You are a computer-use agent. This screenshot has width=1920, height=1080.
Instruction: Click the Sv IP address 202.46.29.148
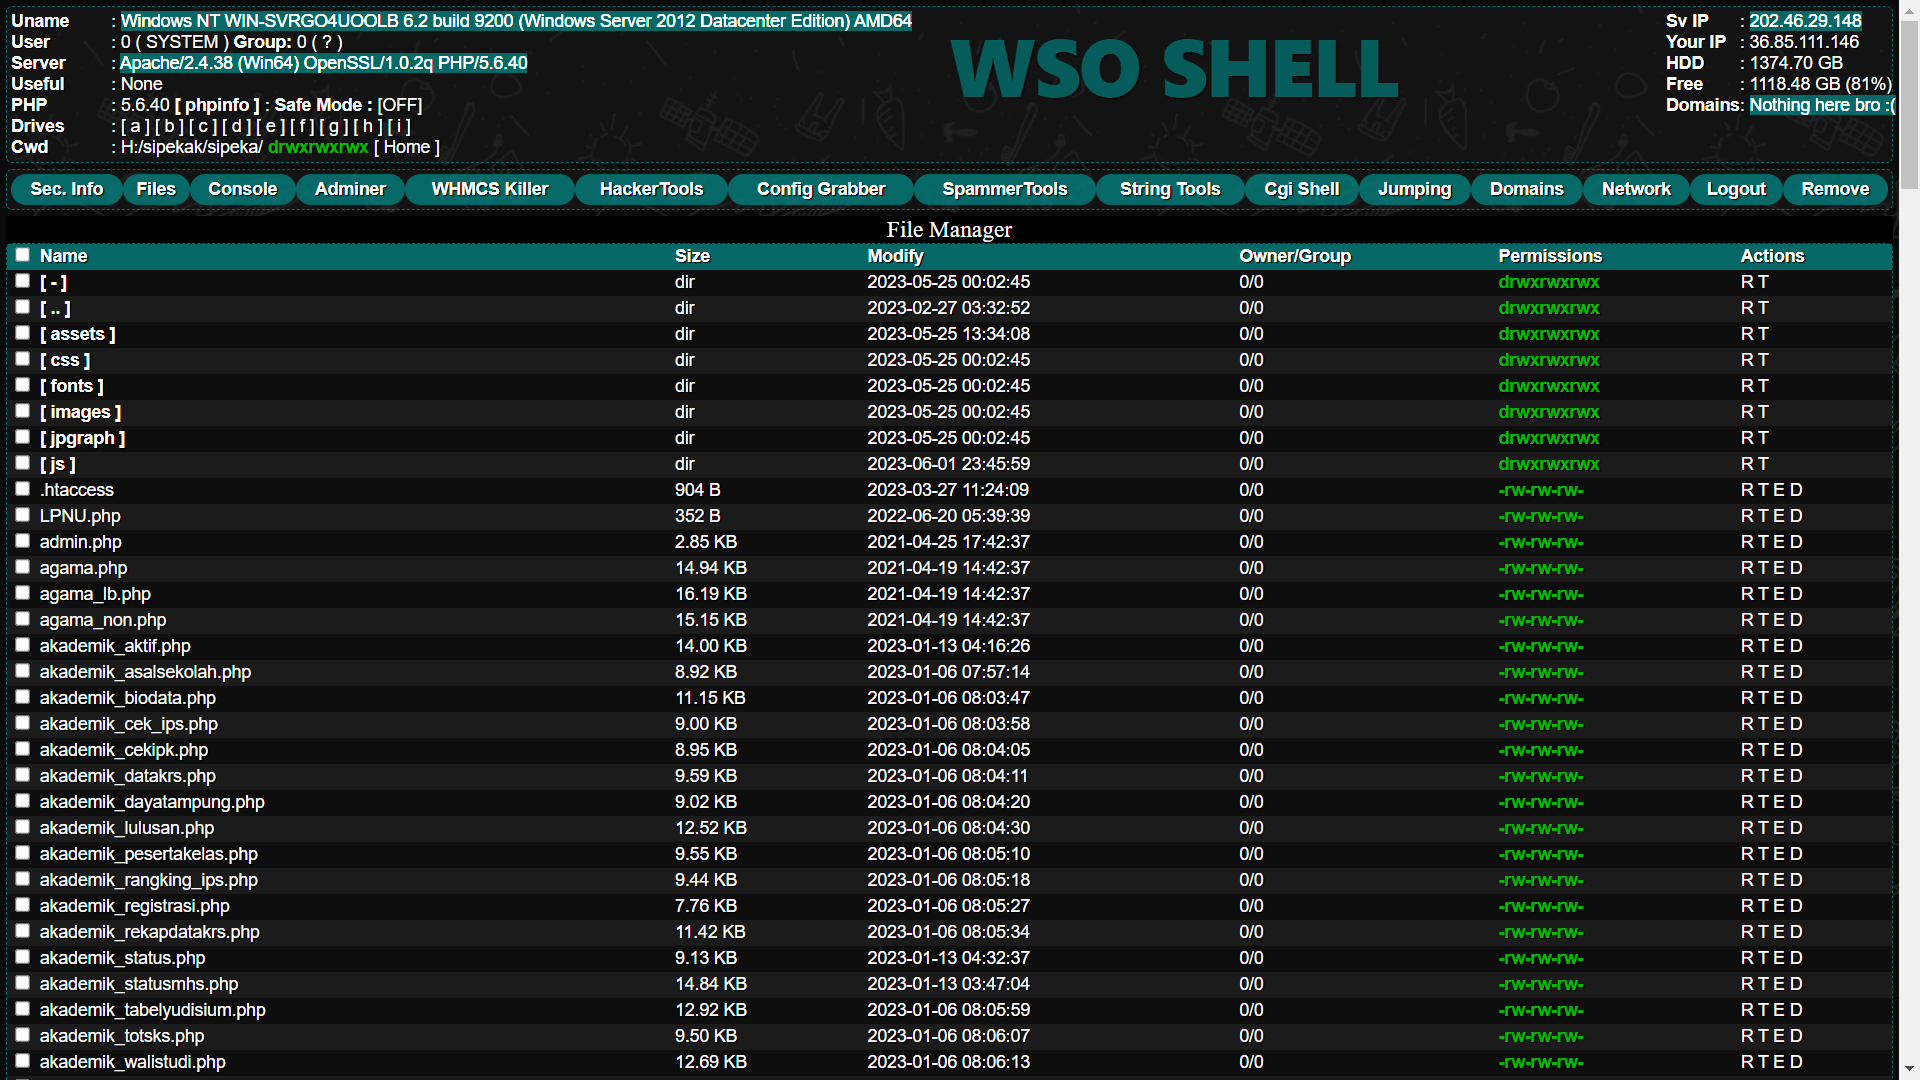pos(1805,21)
